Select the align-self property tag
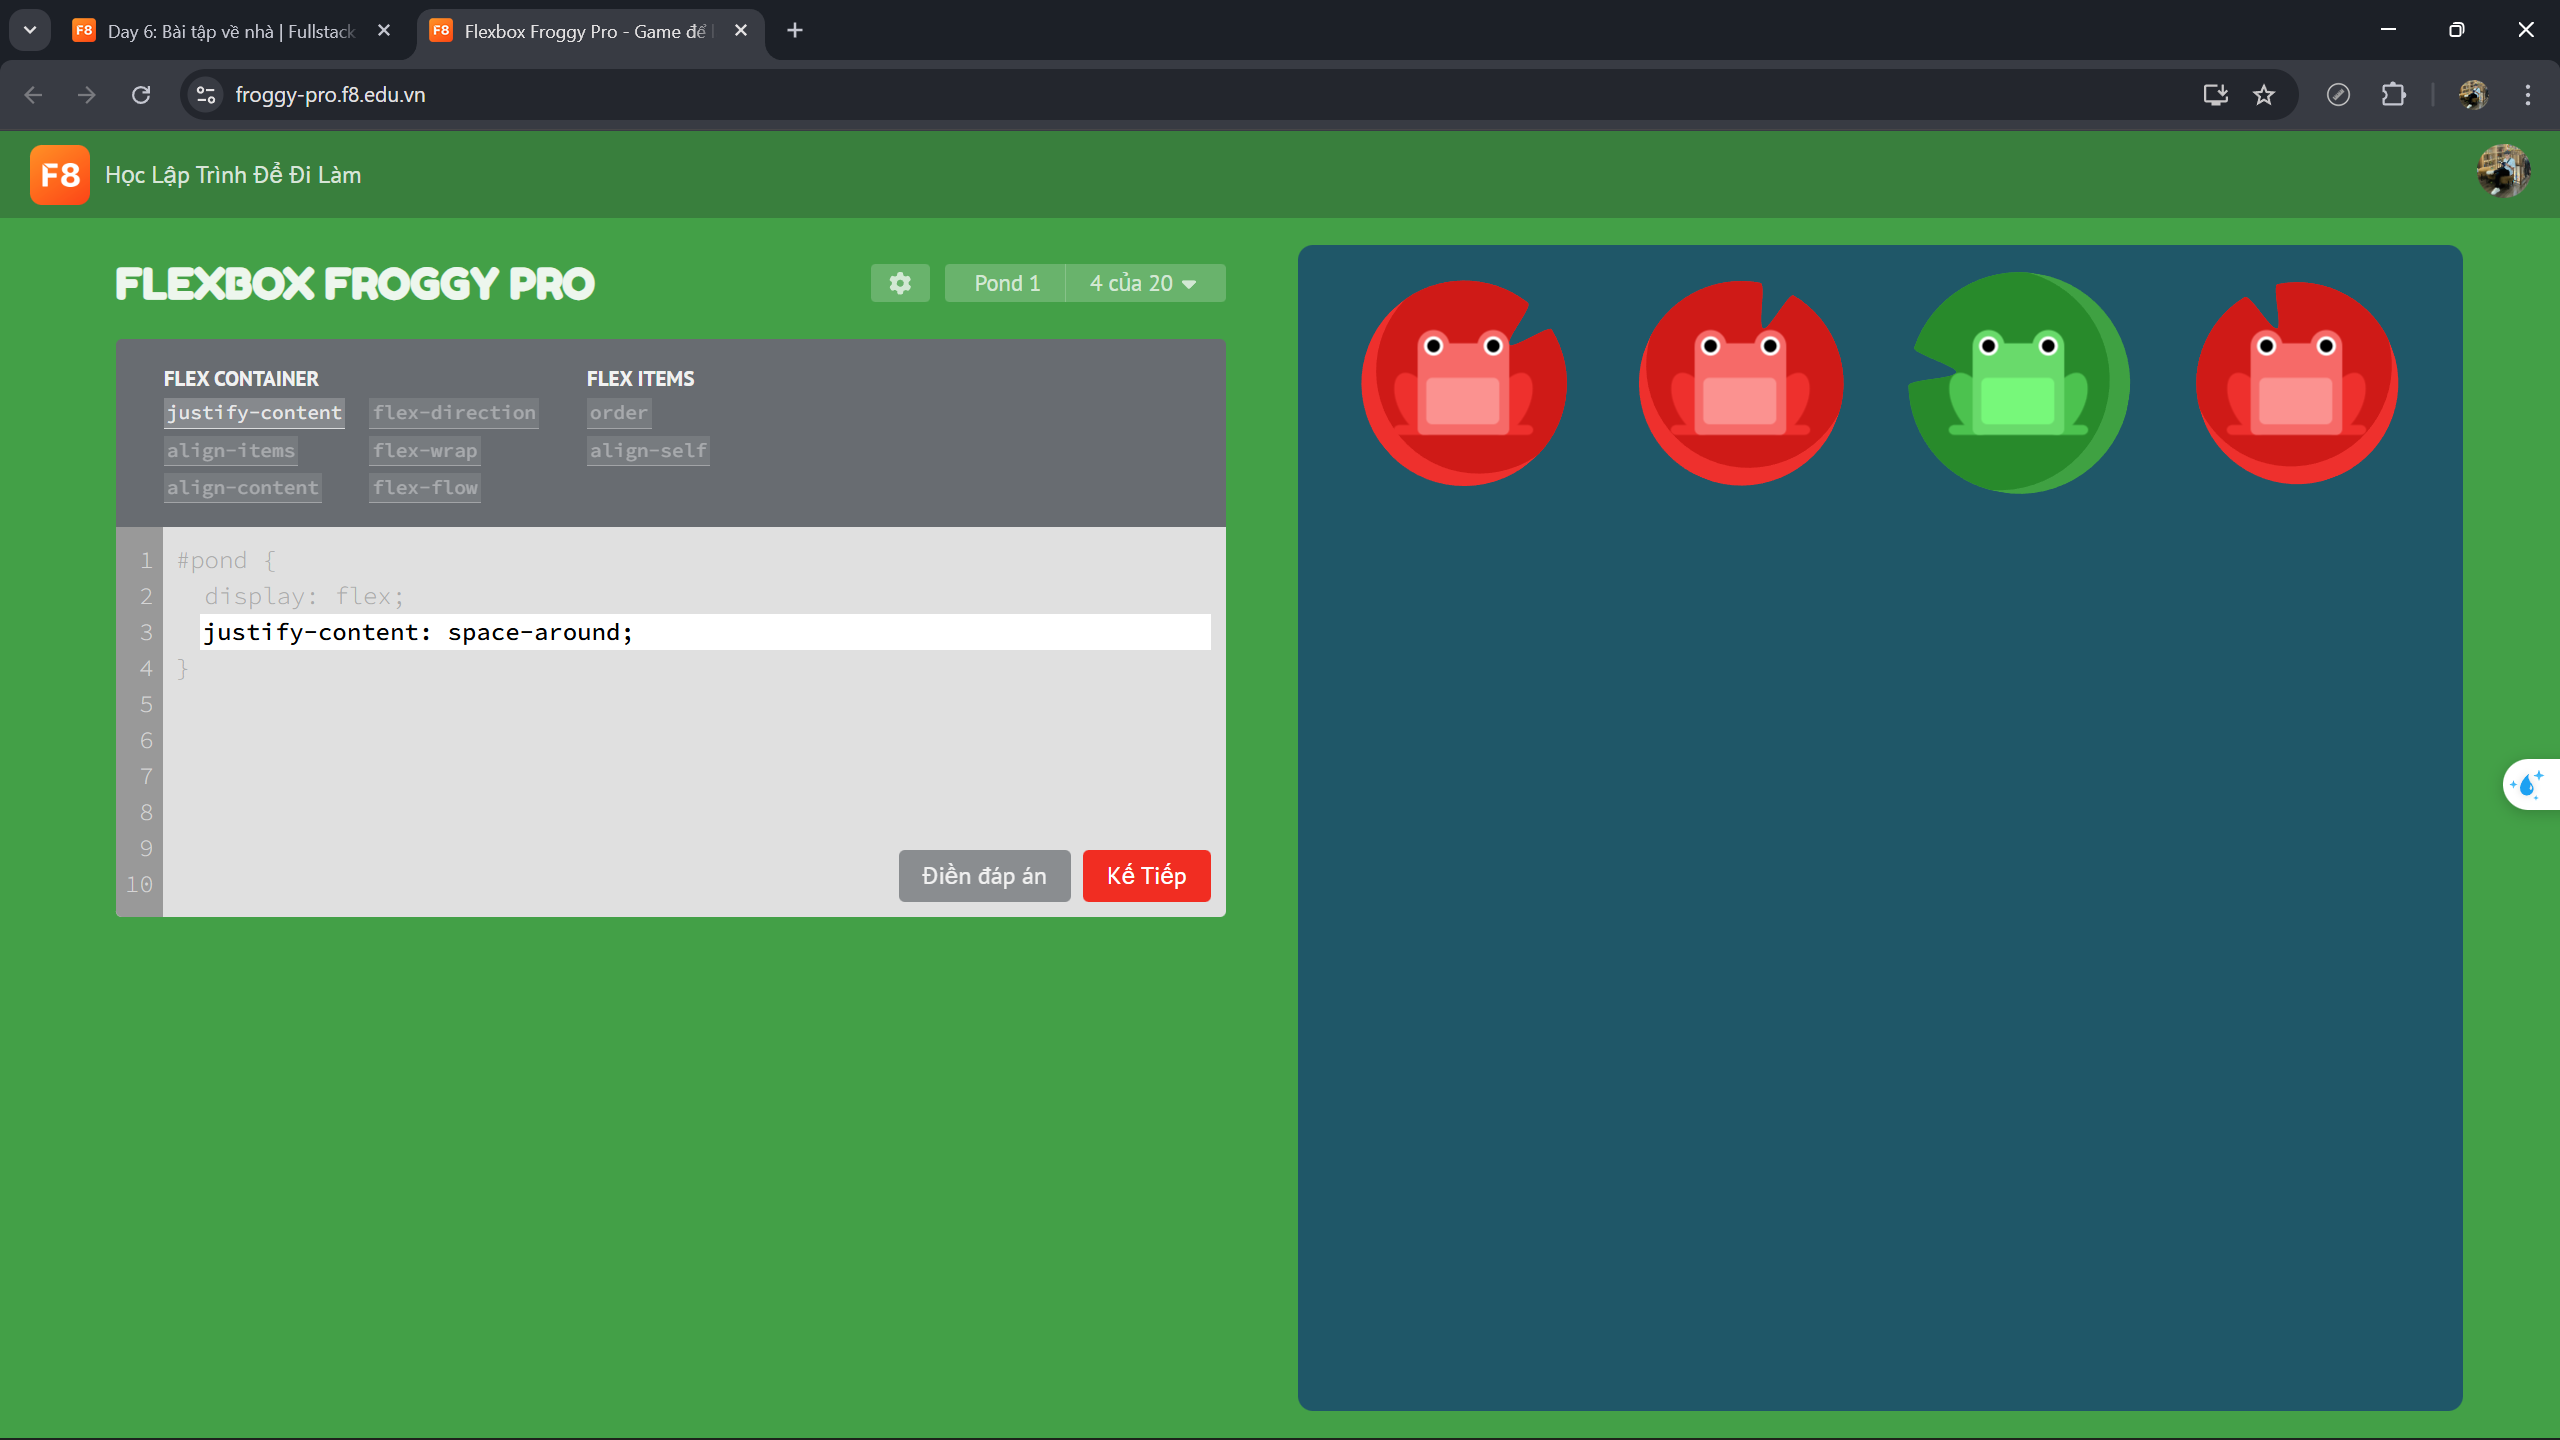Viewport: 2560px width, 1440px height. pos(648,451)
